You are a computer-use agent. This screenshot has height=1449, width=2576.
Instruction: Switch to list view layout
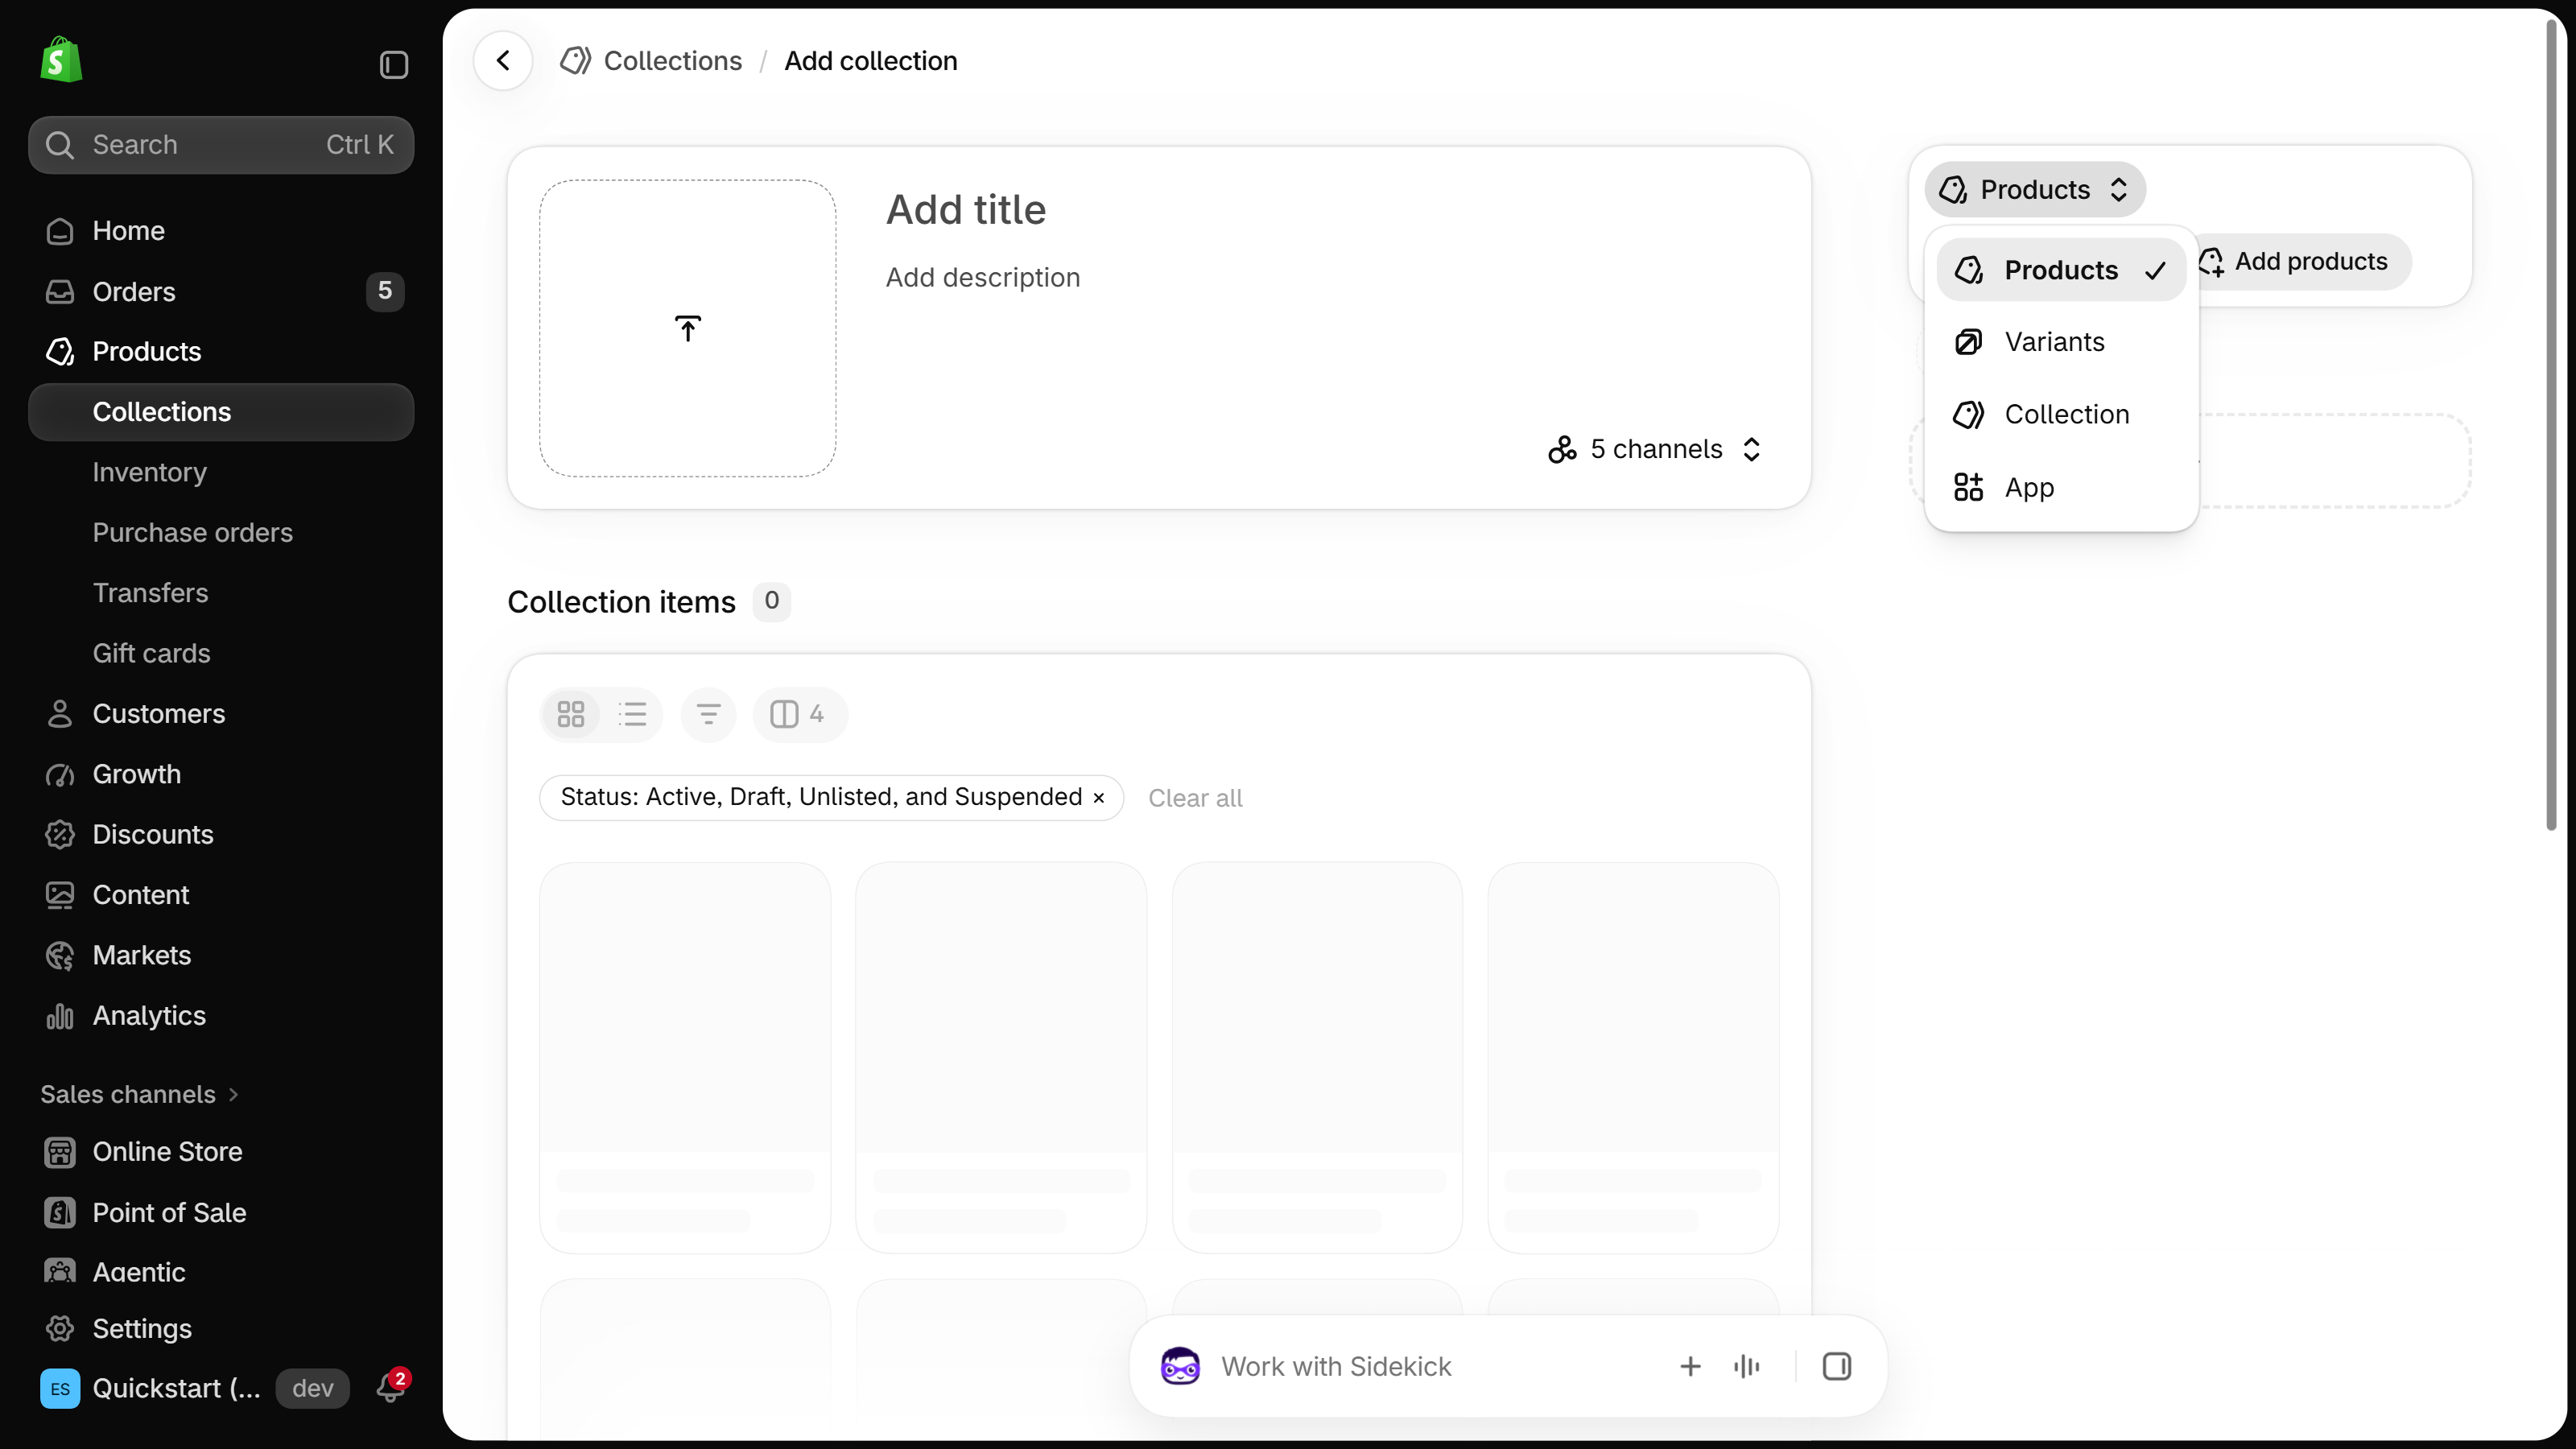pos(633,714)
